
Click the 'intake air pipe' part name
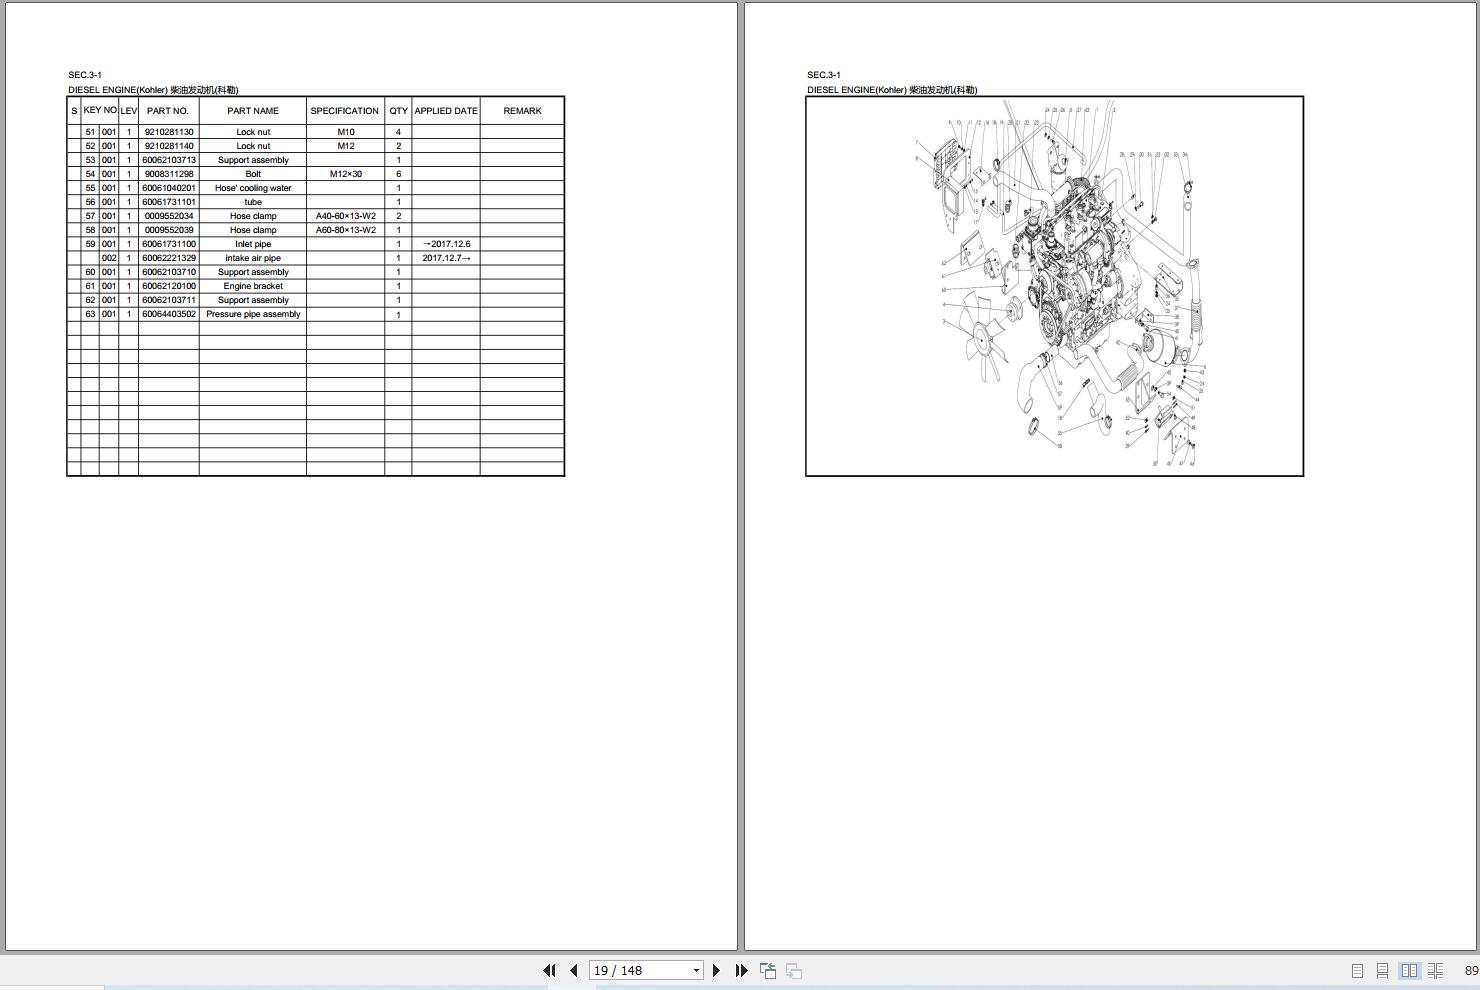pyautogui.click(x=253, y=258)
